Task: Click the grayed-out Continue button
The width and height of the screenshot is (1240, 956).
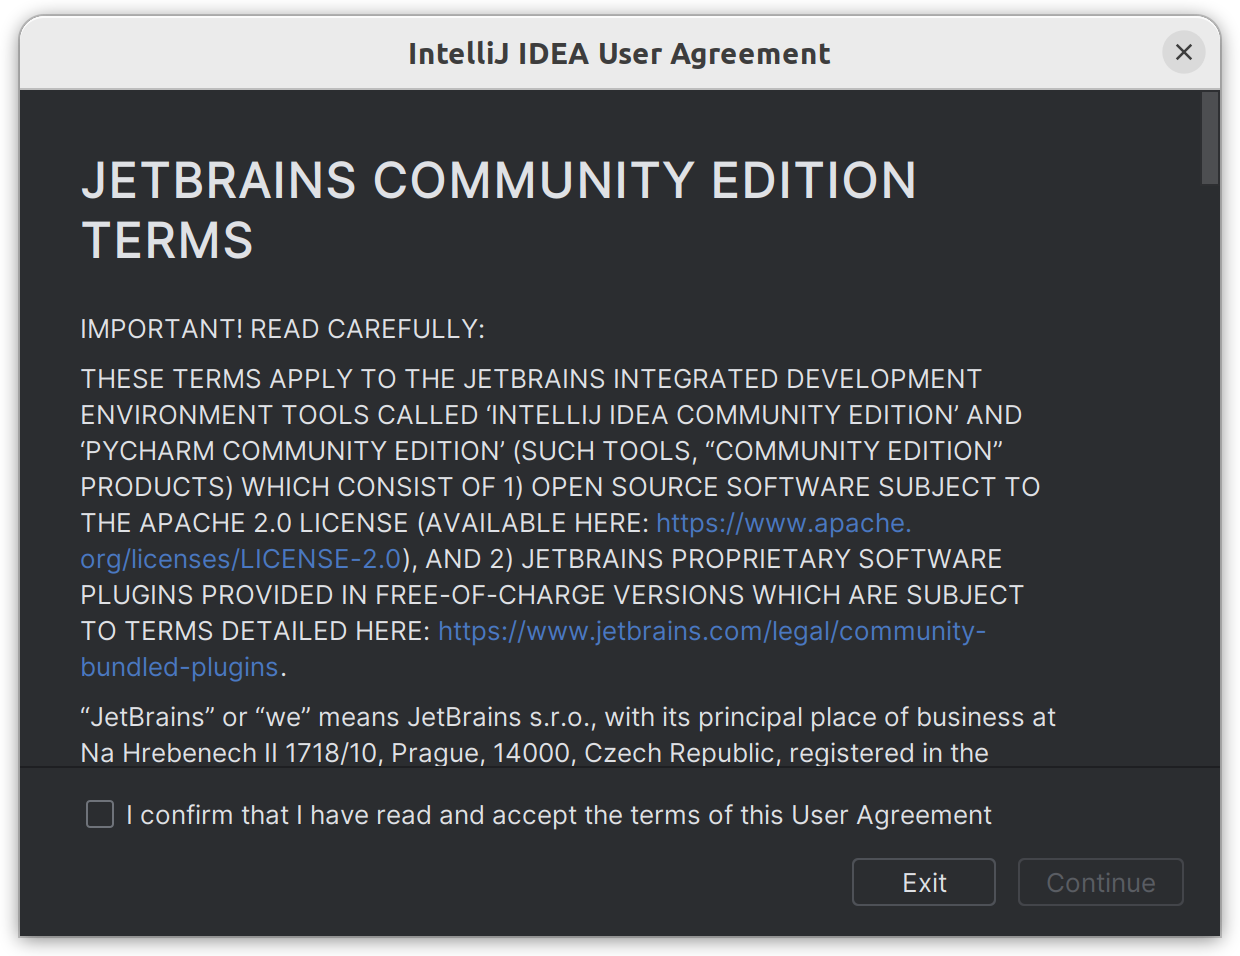Action: point(1100,882)
